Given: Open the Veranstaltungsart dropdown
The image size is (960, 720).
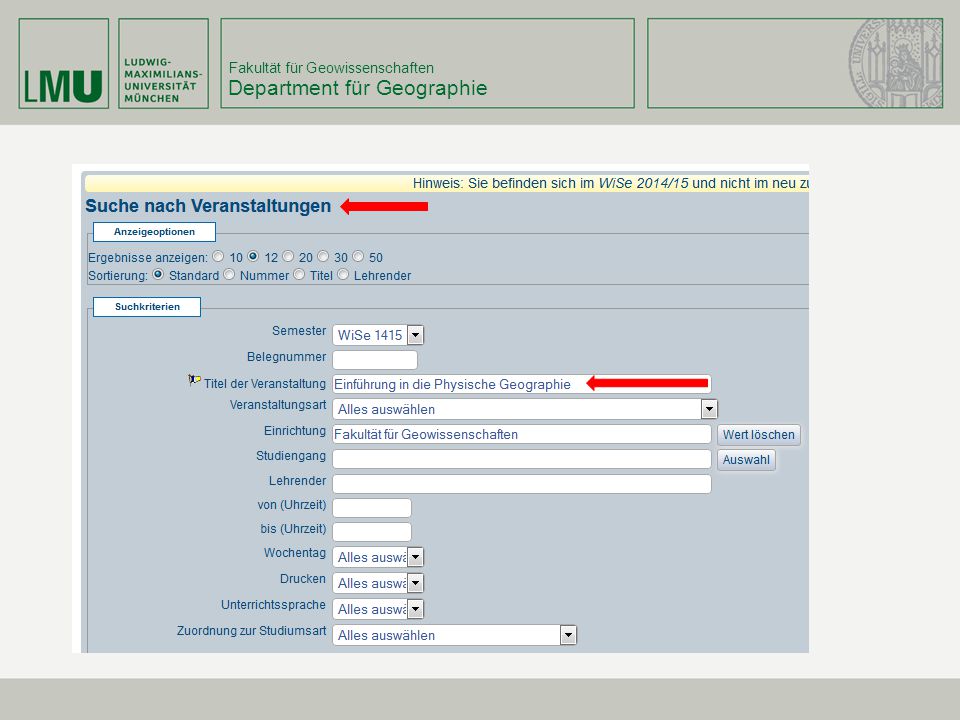Looking at the screenshot, I should point(525,409).
